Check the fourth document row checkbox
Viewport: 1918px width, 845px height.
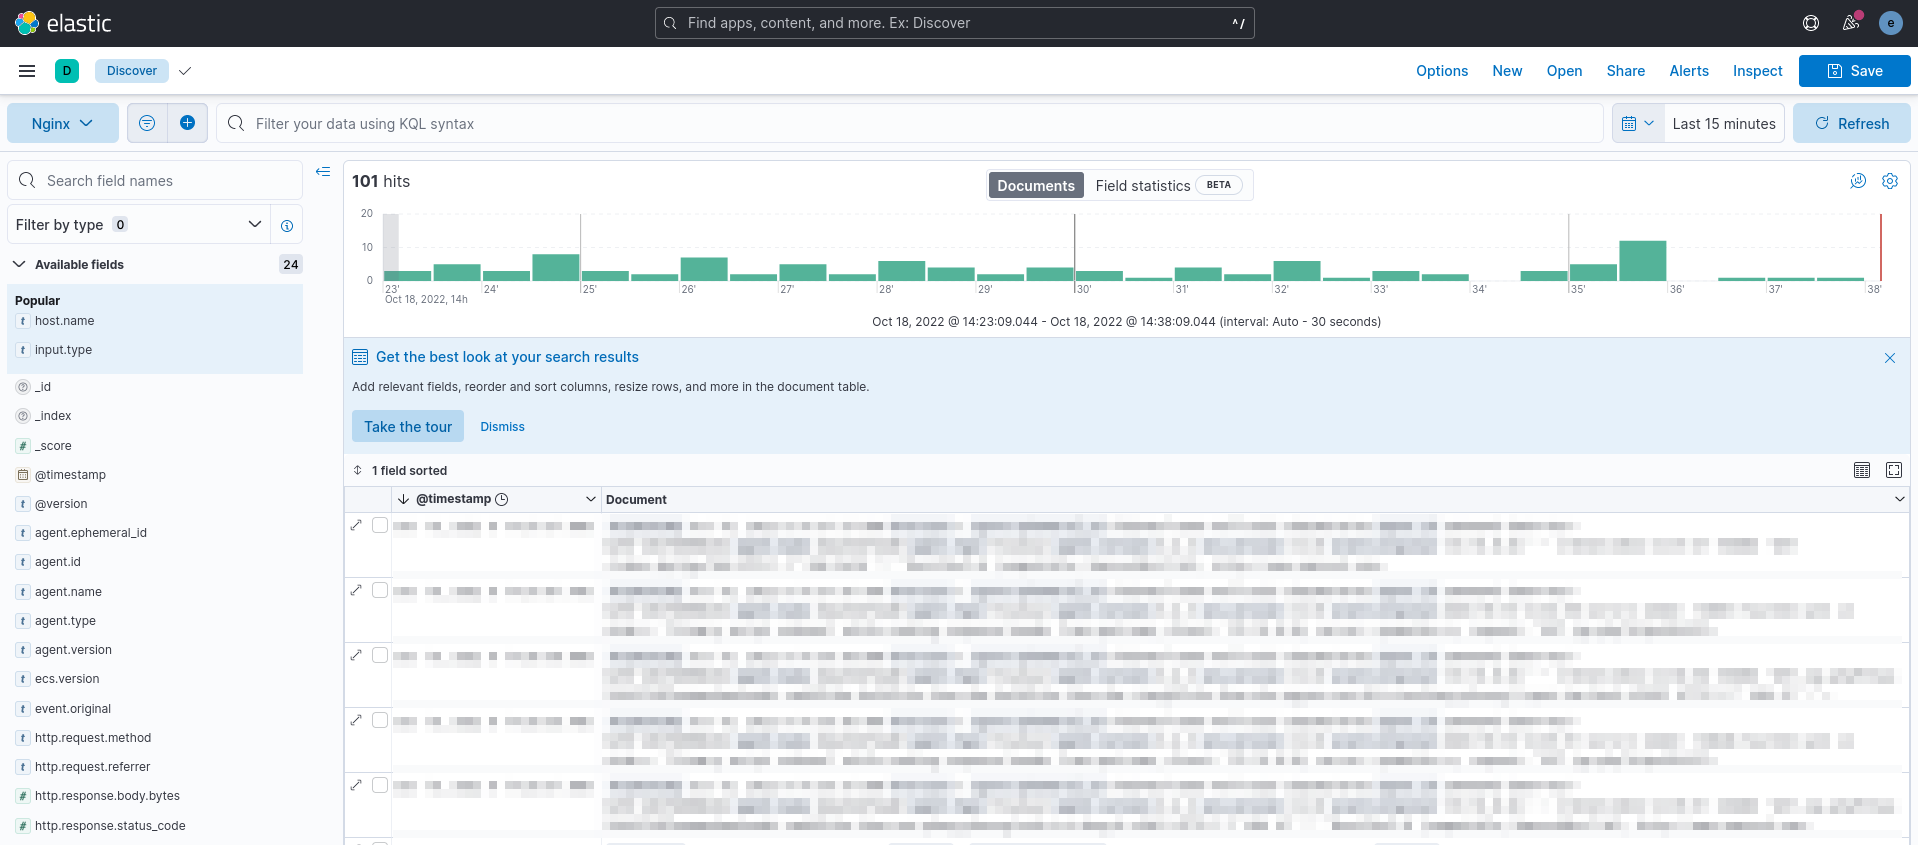tap(380, 720)
